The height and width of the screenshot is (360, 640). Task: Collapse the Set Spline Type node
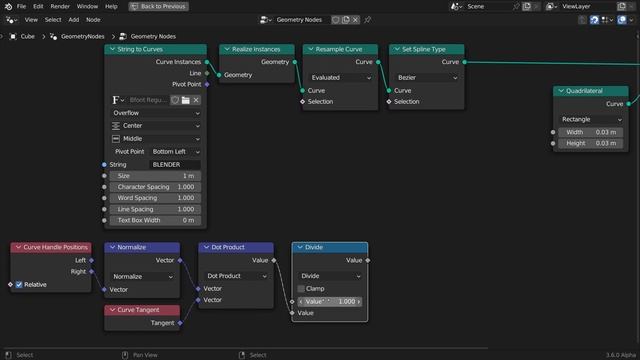[397, 49]
